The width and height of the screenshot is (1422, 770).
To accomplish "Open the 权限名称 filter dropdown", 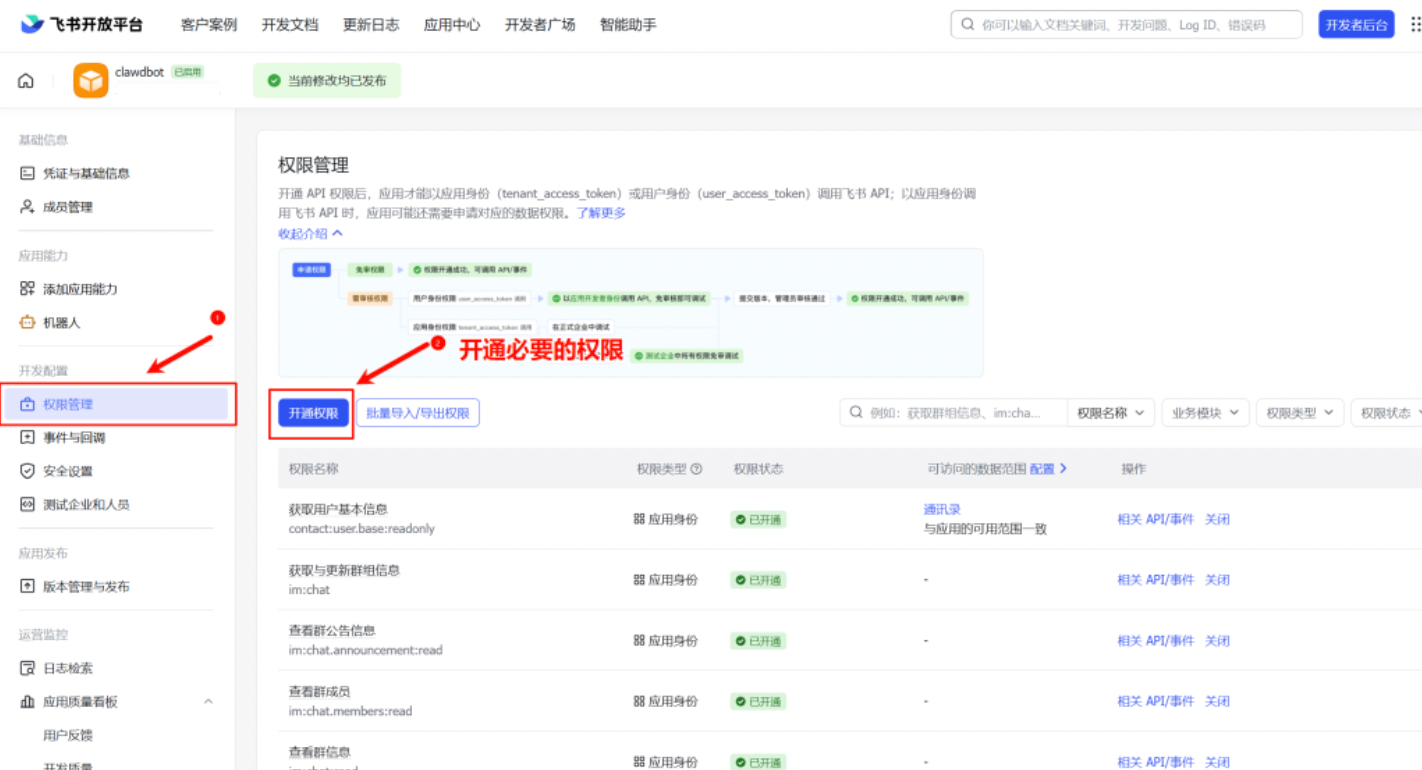I will click(1110, 412).
